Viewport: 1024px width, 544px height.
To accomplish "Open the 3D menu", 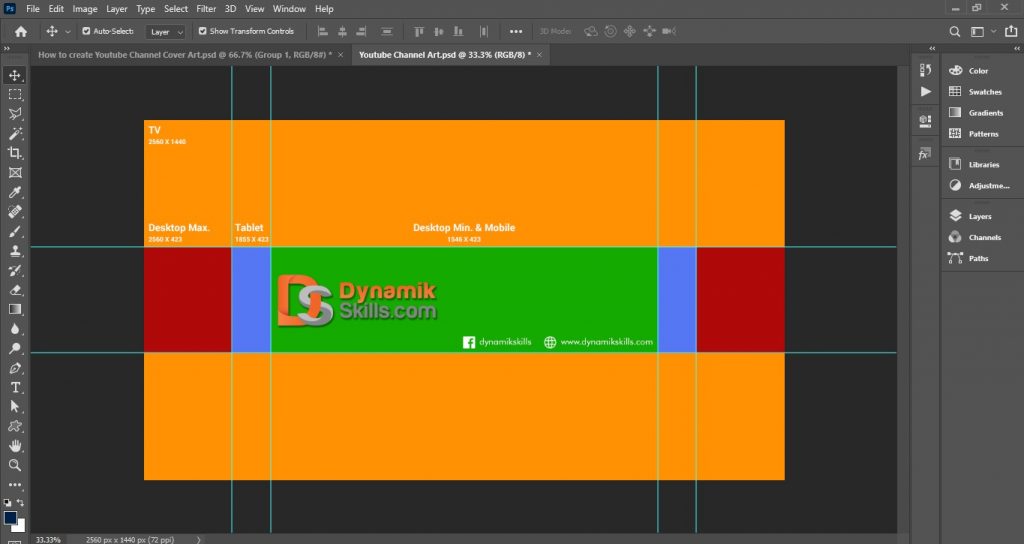I will pyautogui.click(x=231, y=9).
